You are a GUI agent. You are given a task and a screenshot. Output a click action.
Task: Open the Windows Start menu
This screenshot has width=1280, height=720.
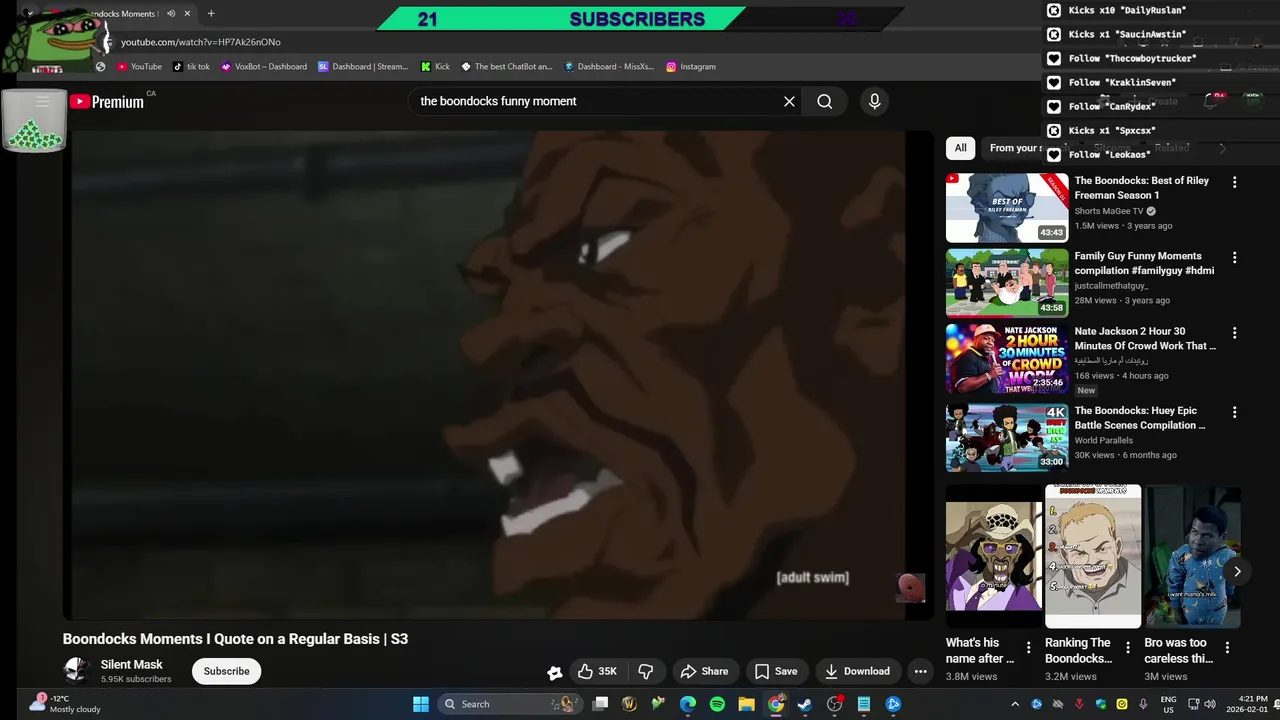pyautogui.click(x=421, y=704)
